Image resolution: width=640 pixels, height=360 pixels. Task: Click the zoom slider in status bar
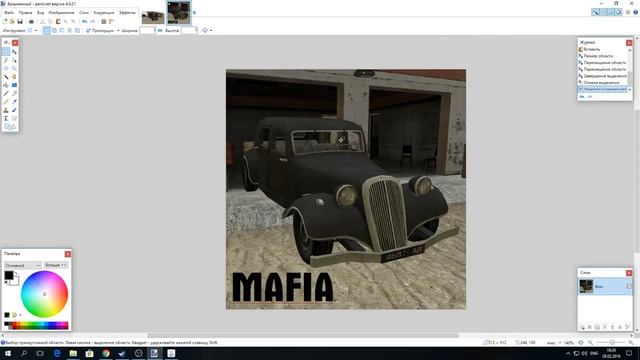click(x=612, y=342)
